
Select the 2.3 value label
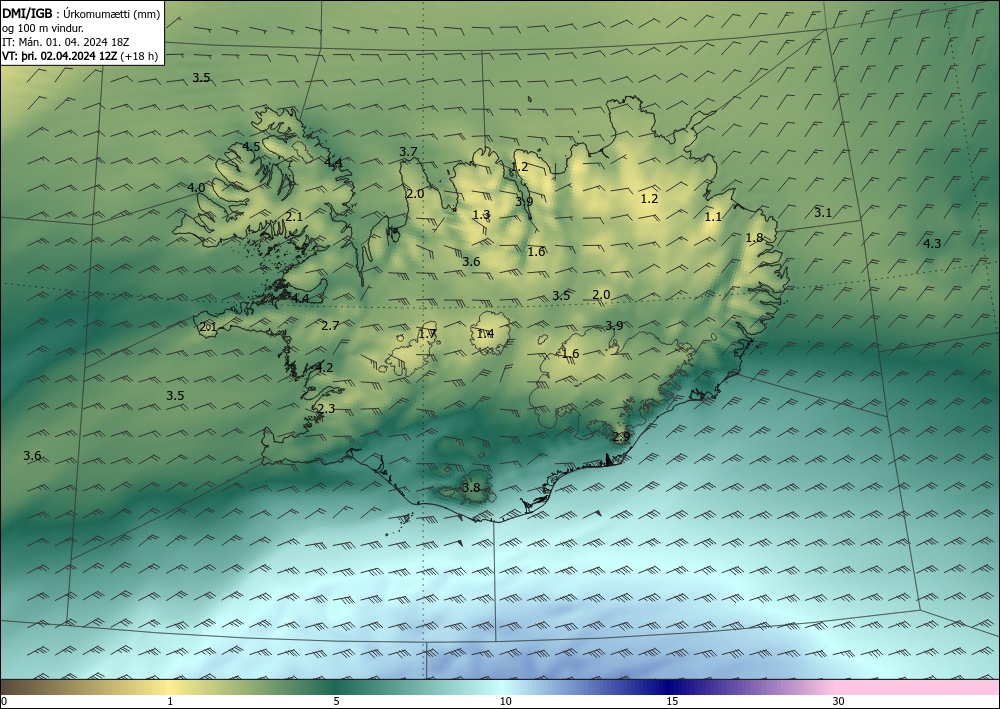(326, 409)
